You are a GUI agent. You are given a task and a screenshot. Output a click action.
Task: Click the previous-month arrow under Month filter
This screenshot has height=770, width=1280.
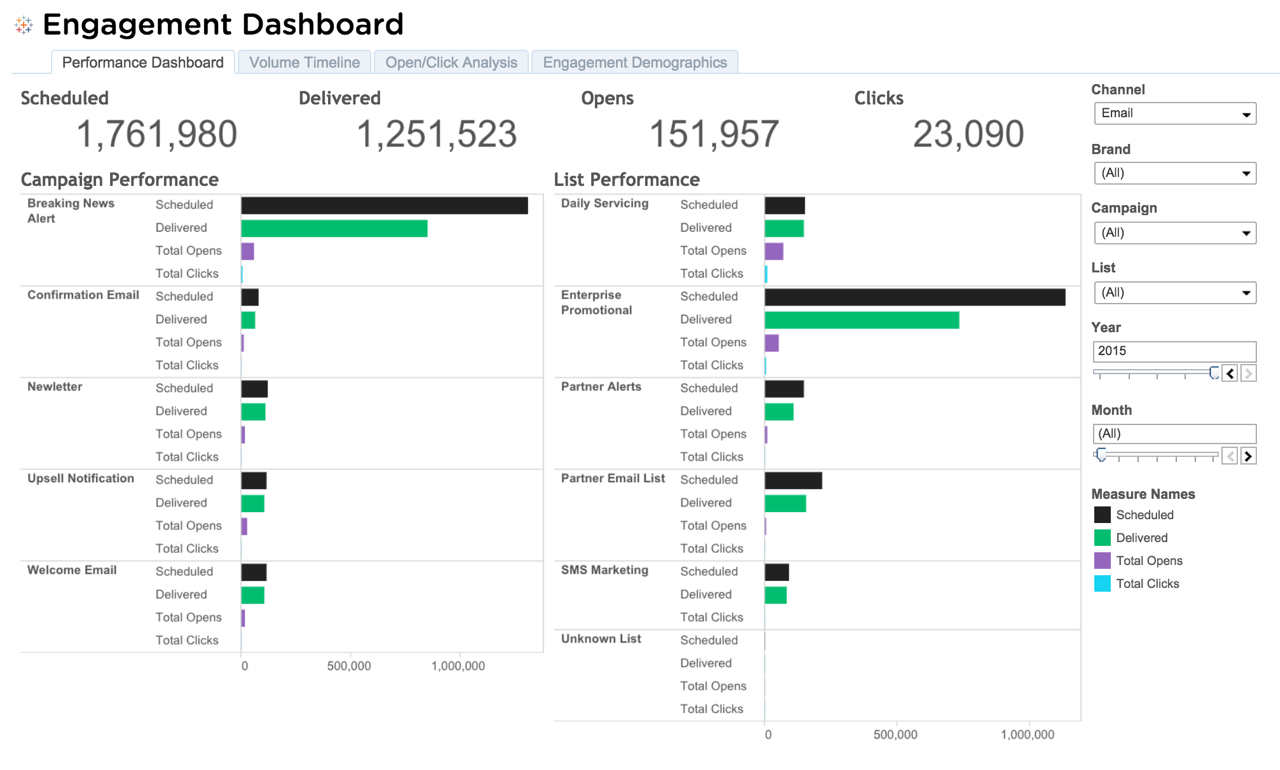point(1230,455)
